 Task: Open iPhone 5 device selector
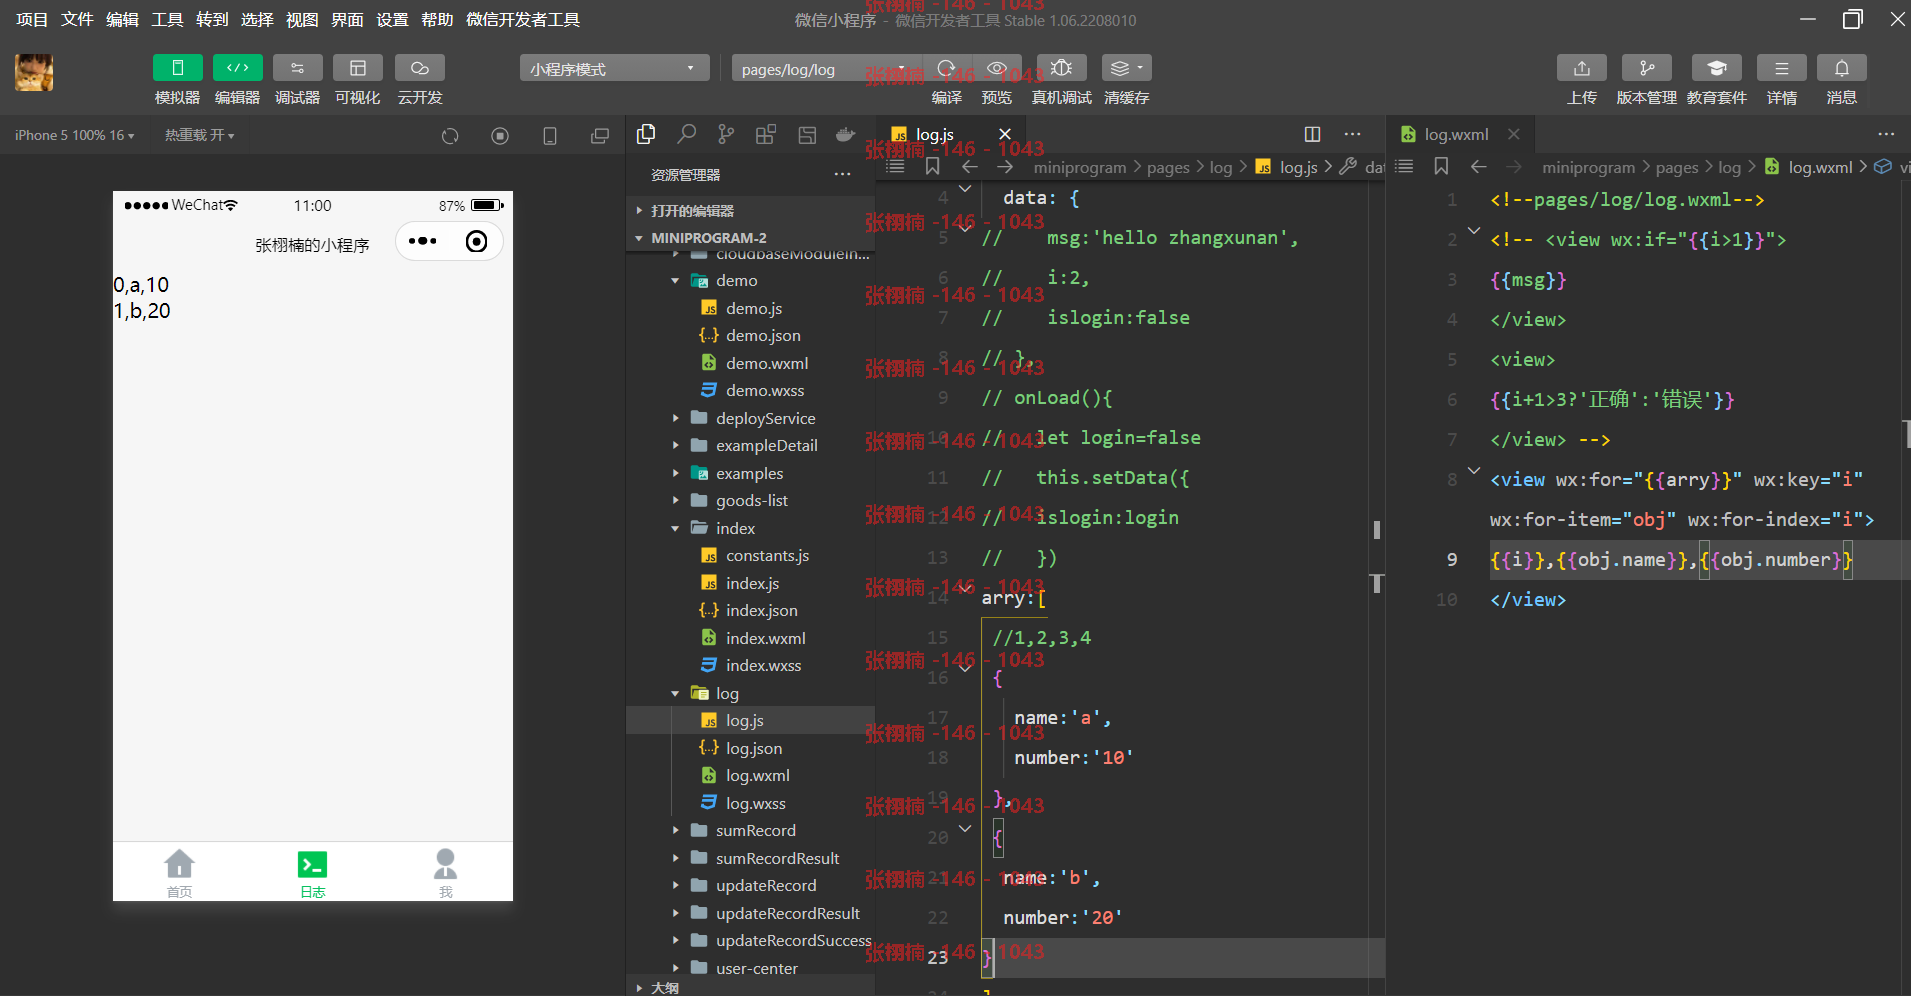pos(74,135)
